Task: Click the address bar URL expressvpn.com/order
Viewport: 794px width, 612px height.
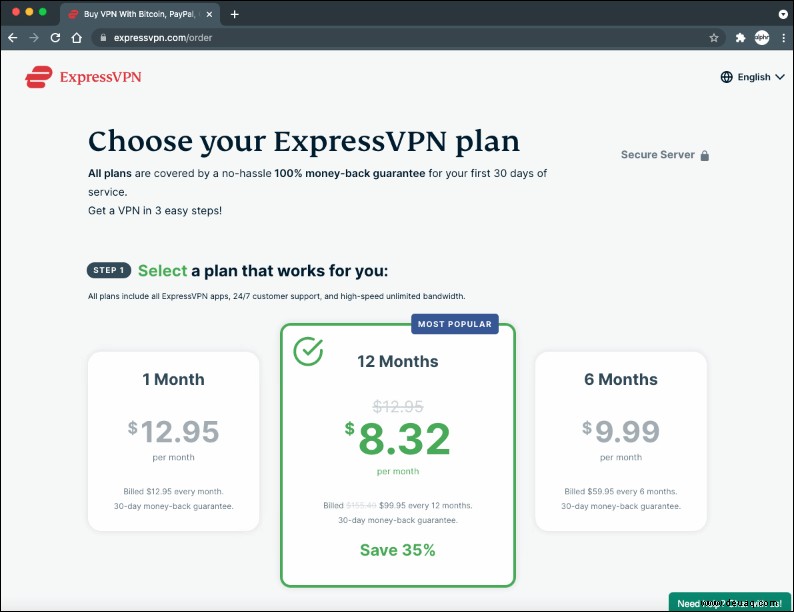Action: click(163, 38)
